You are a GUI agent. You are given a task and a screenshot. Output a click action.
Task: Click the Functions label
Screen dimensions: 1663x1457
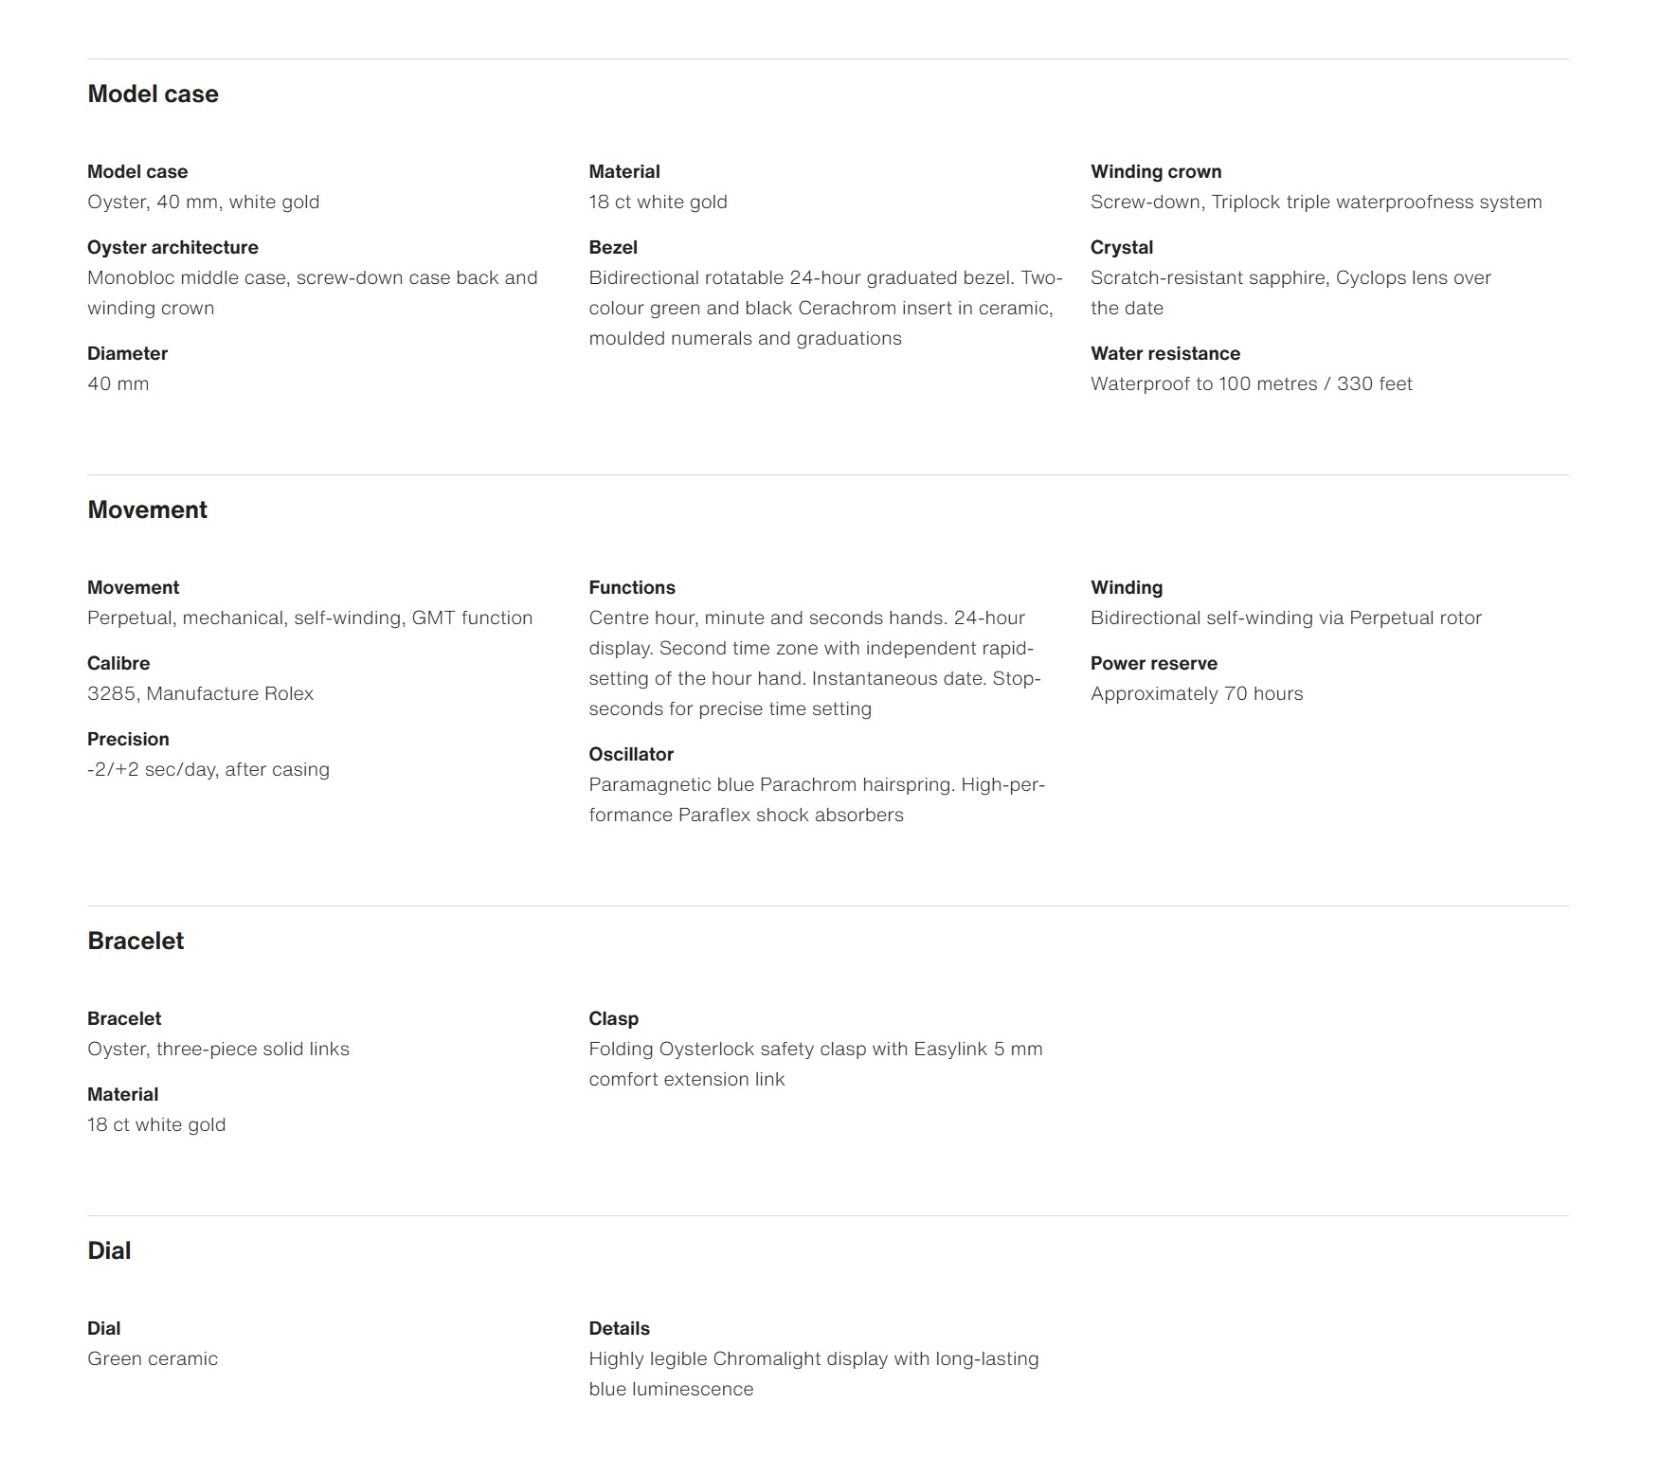pos(631,587)
